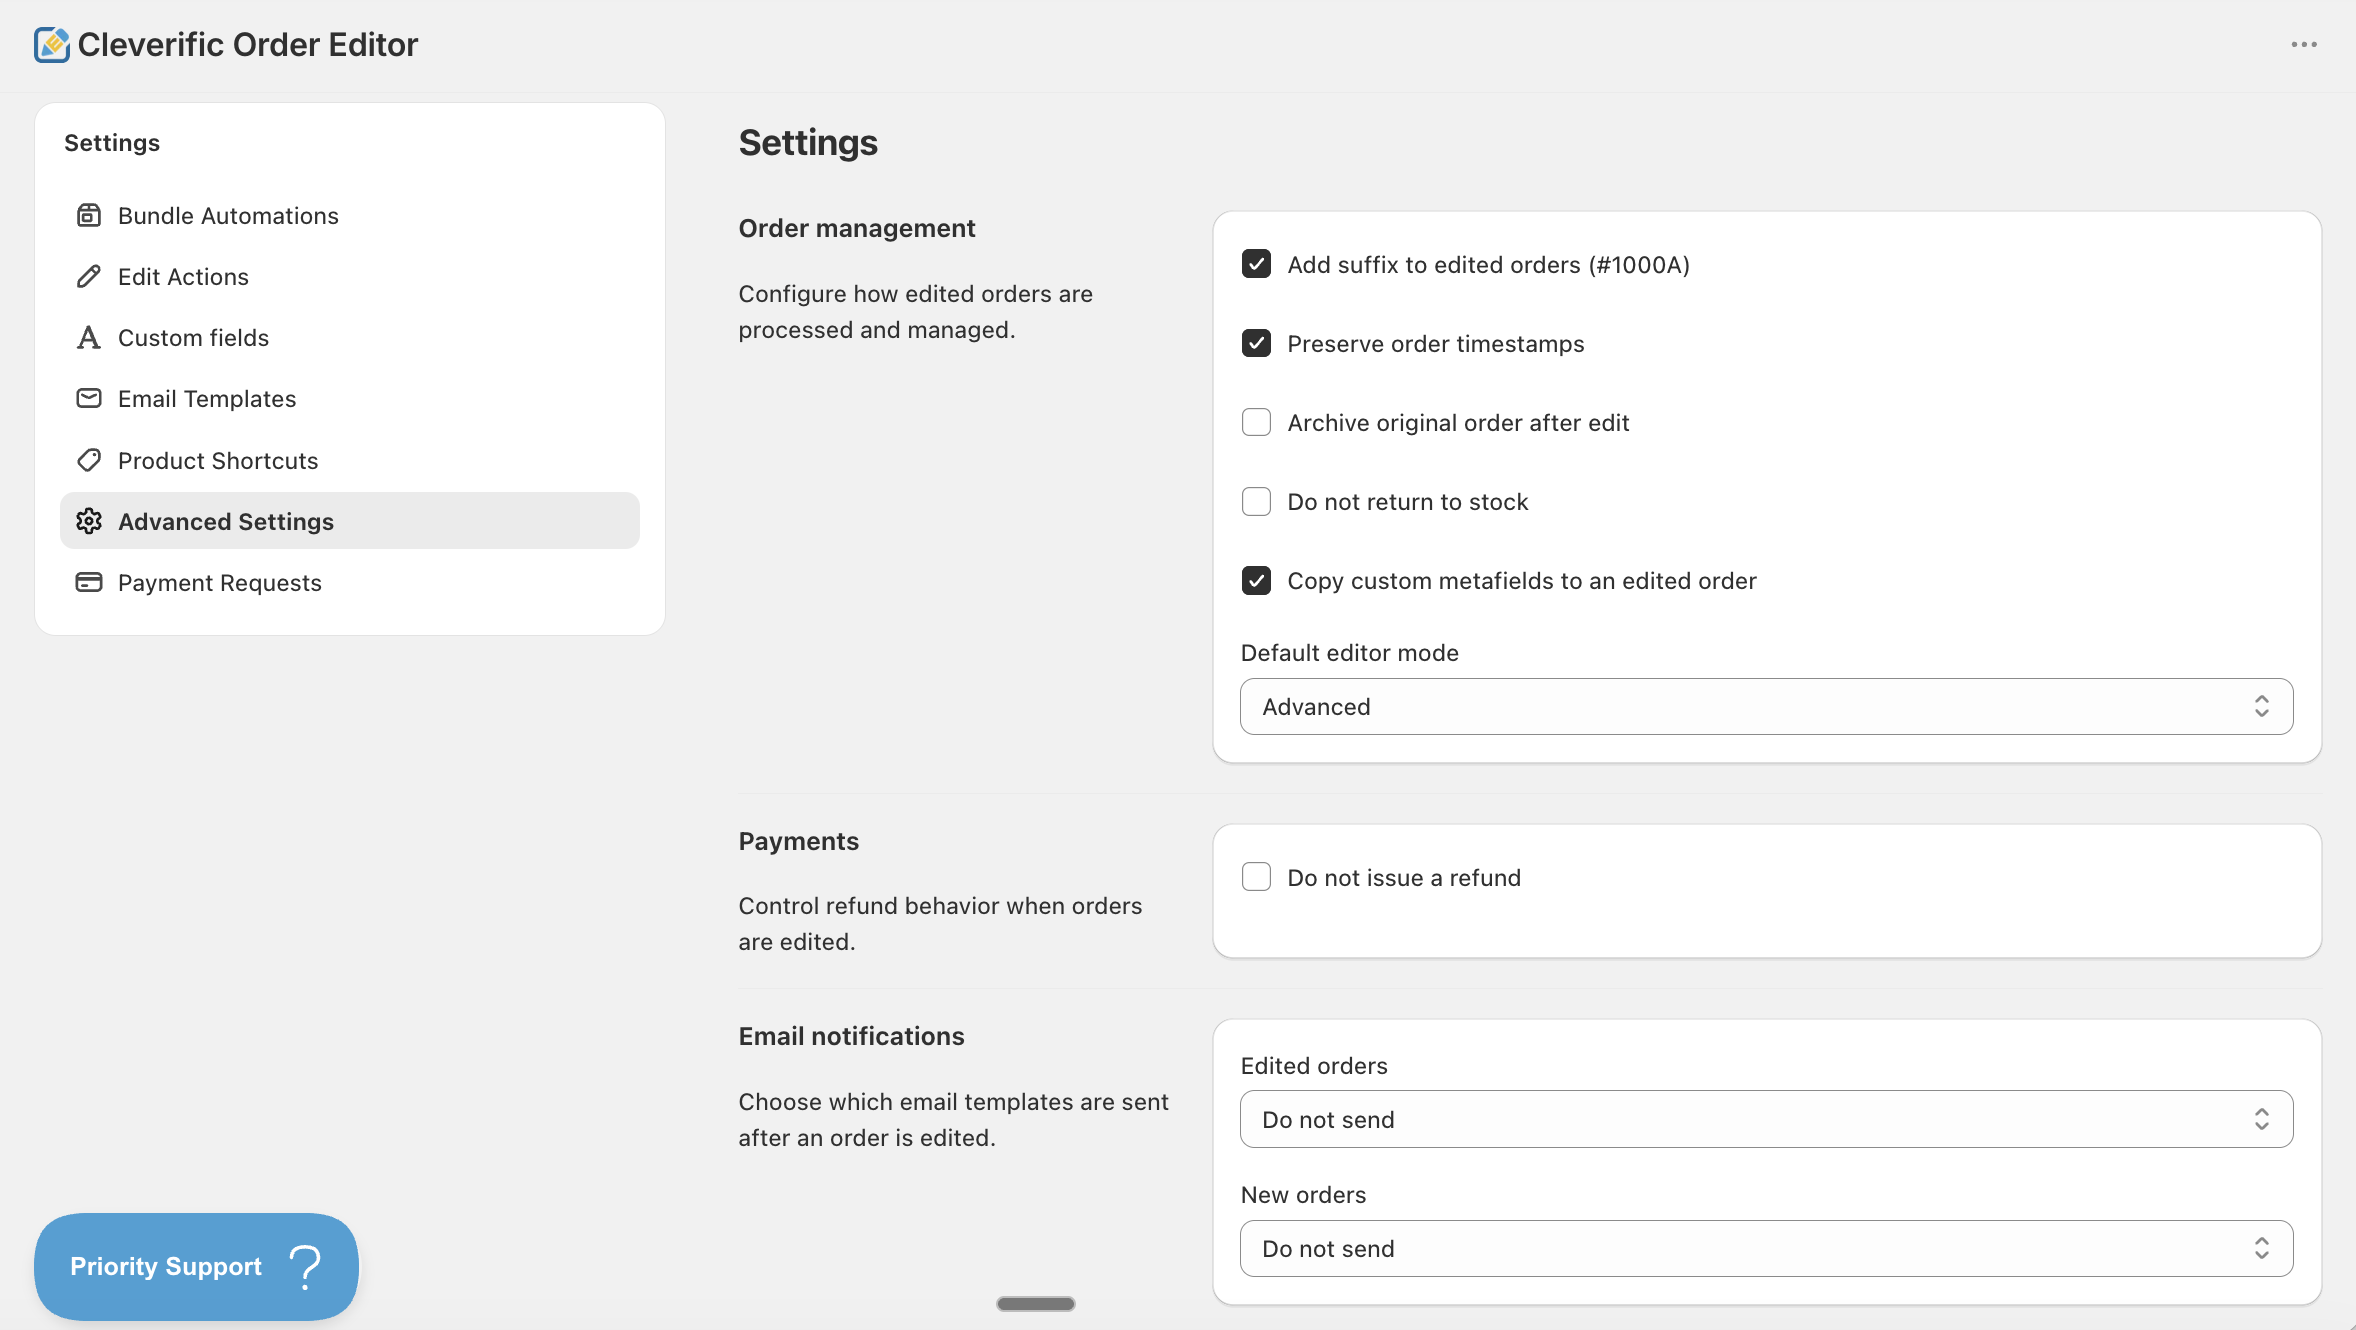2356x1330 pixels.
Task: Click the Edit Actions pencil icon
Action: coord(89,276)
